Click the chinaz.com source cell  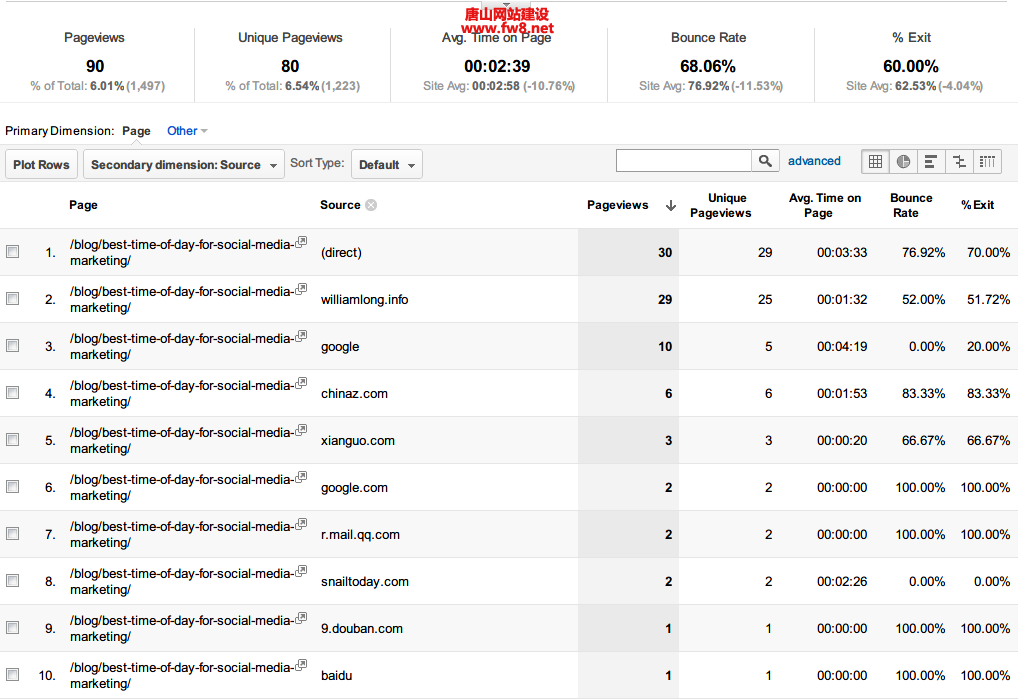pyautogui.click(x=354, y=394)
